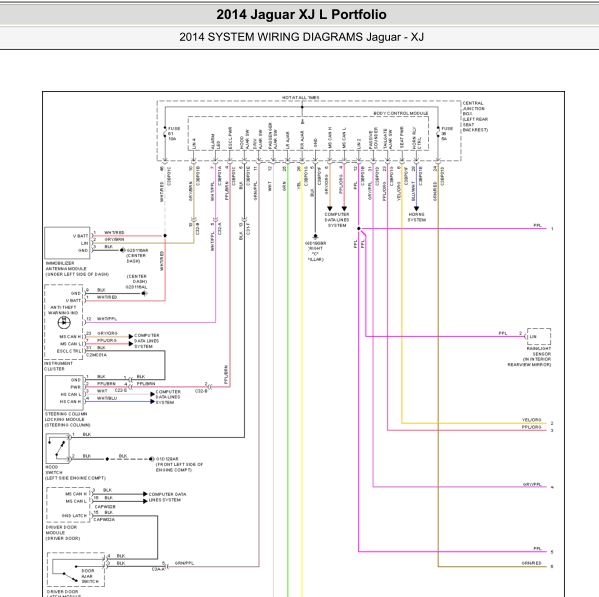This screenshot has width=599, height=597.
Task: Click the 'CAPW02A' connector label
Action: pyautogui.click(x=104, y=519)
